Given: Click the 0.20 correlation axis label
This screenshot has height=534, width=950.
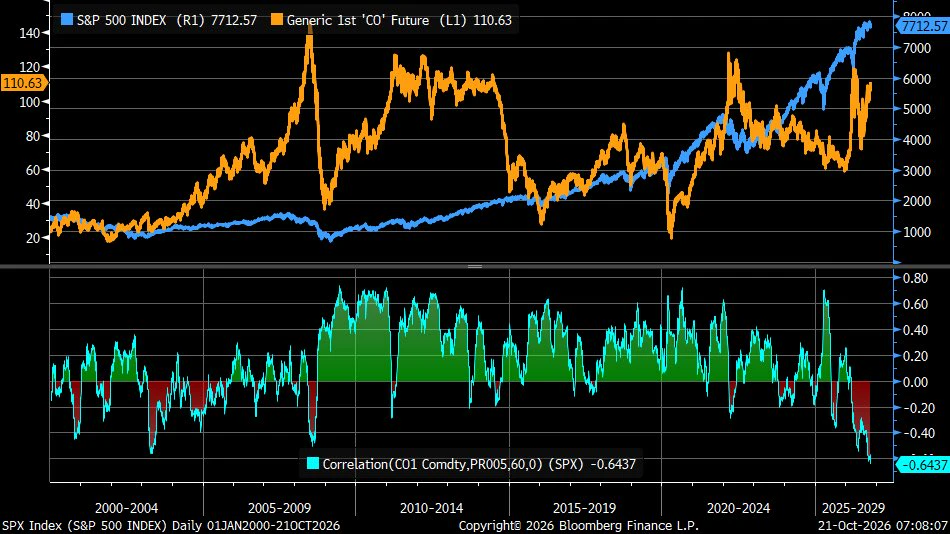Looking at the screenshot, I should point(915,356).
